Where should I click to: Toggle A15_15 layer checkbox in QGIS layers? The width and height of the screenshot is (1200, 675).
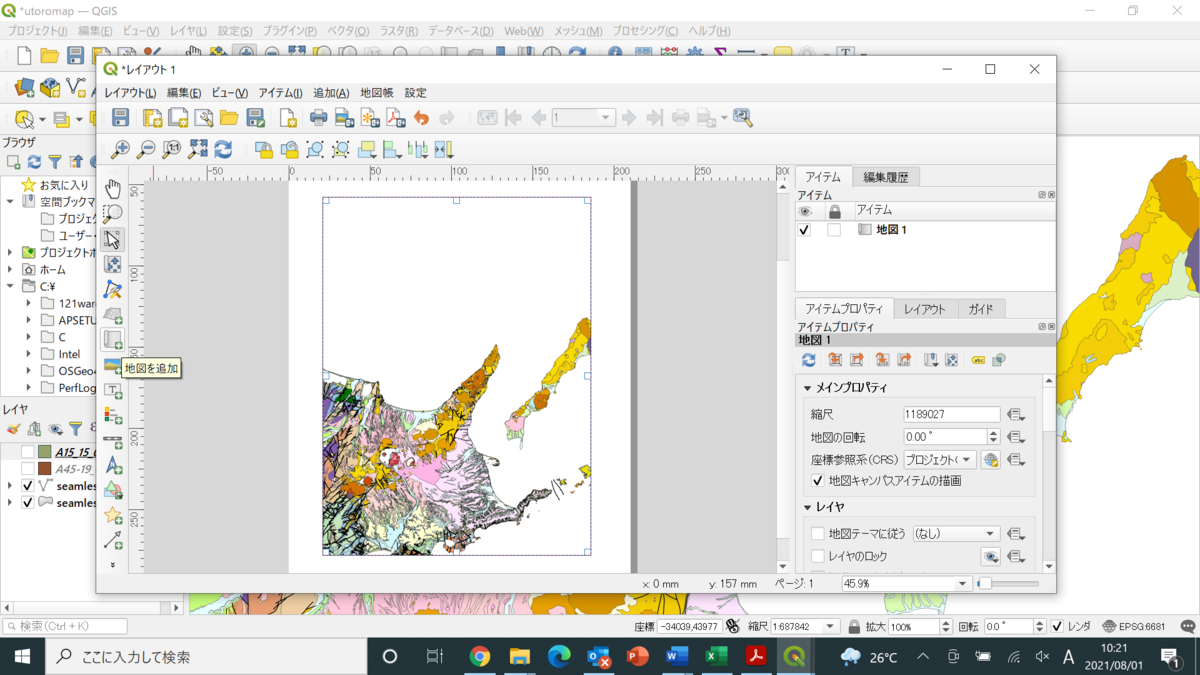28,452
